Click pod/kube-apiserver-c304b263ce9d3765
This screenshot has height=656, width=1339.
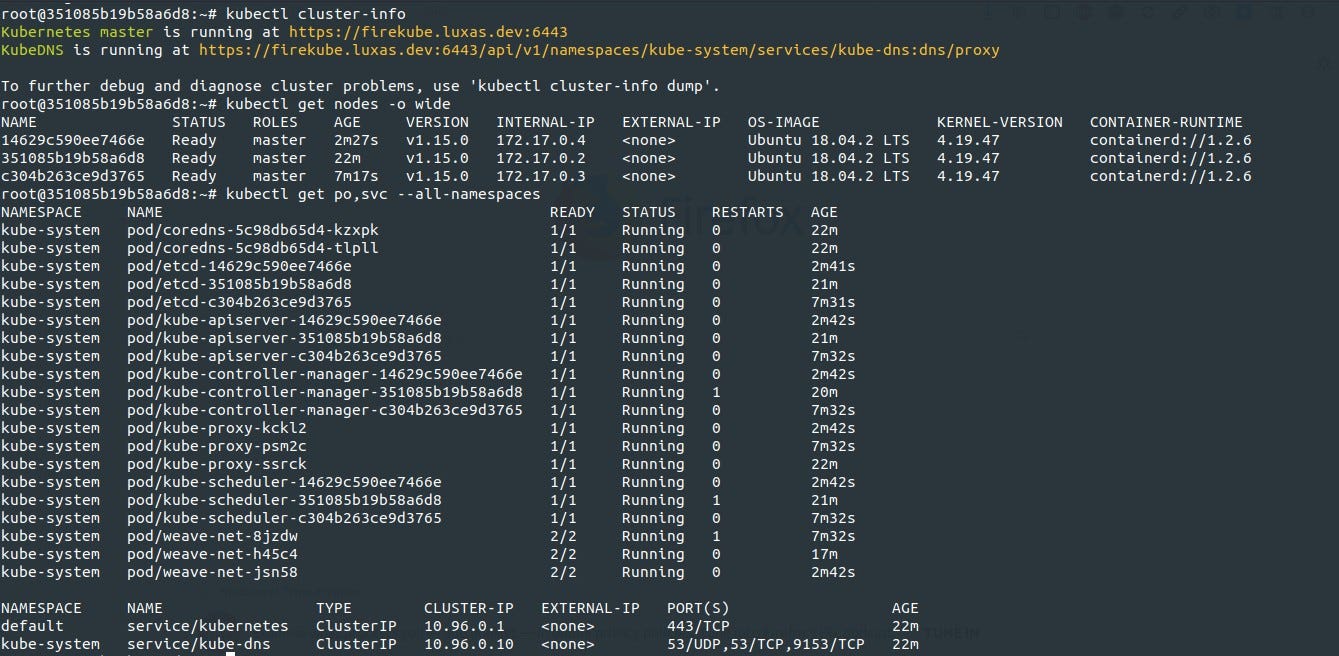284,356
